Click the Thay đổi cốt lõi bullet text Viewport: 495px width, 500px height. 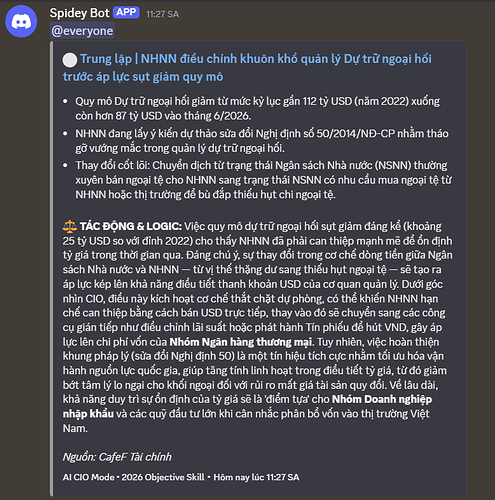[x=263, y=180]
